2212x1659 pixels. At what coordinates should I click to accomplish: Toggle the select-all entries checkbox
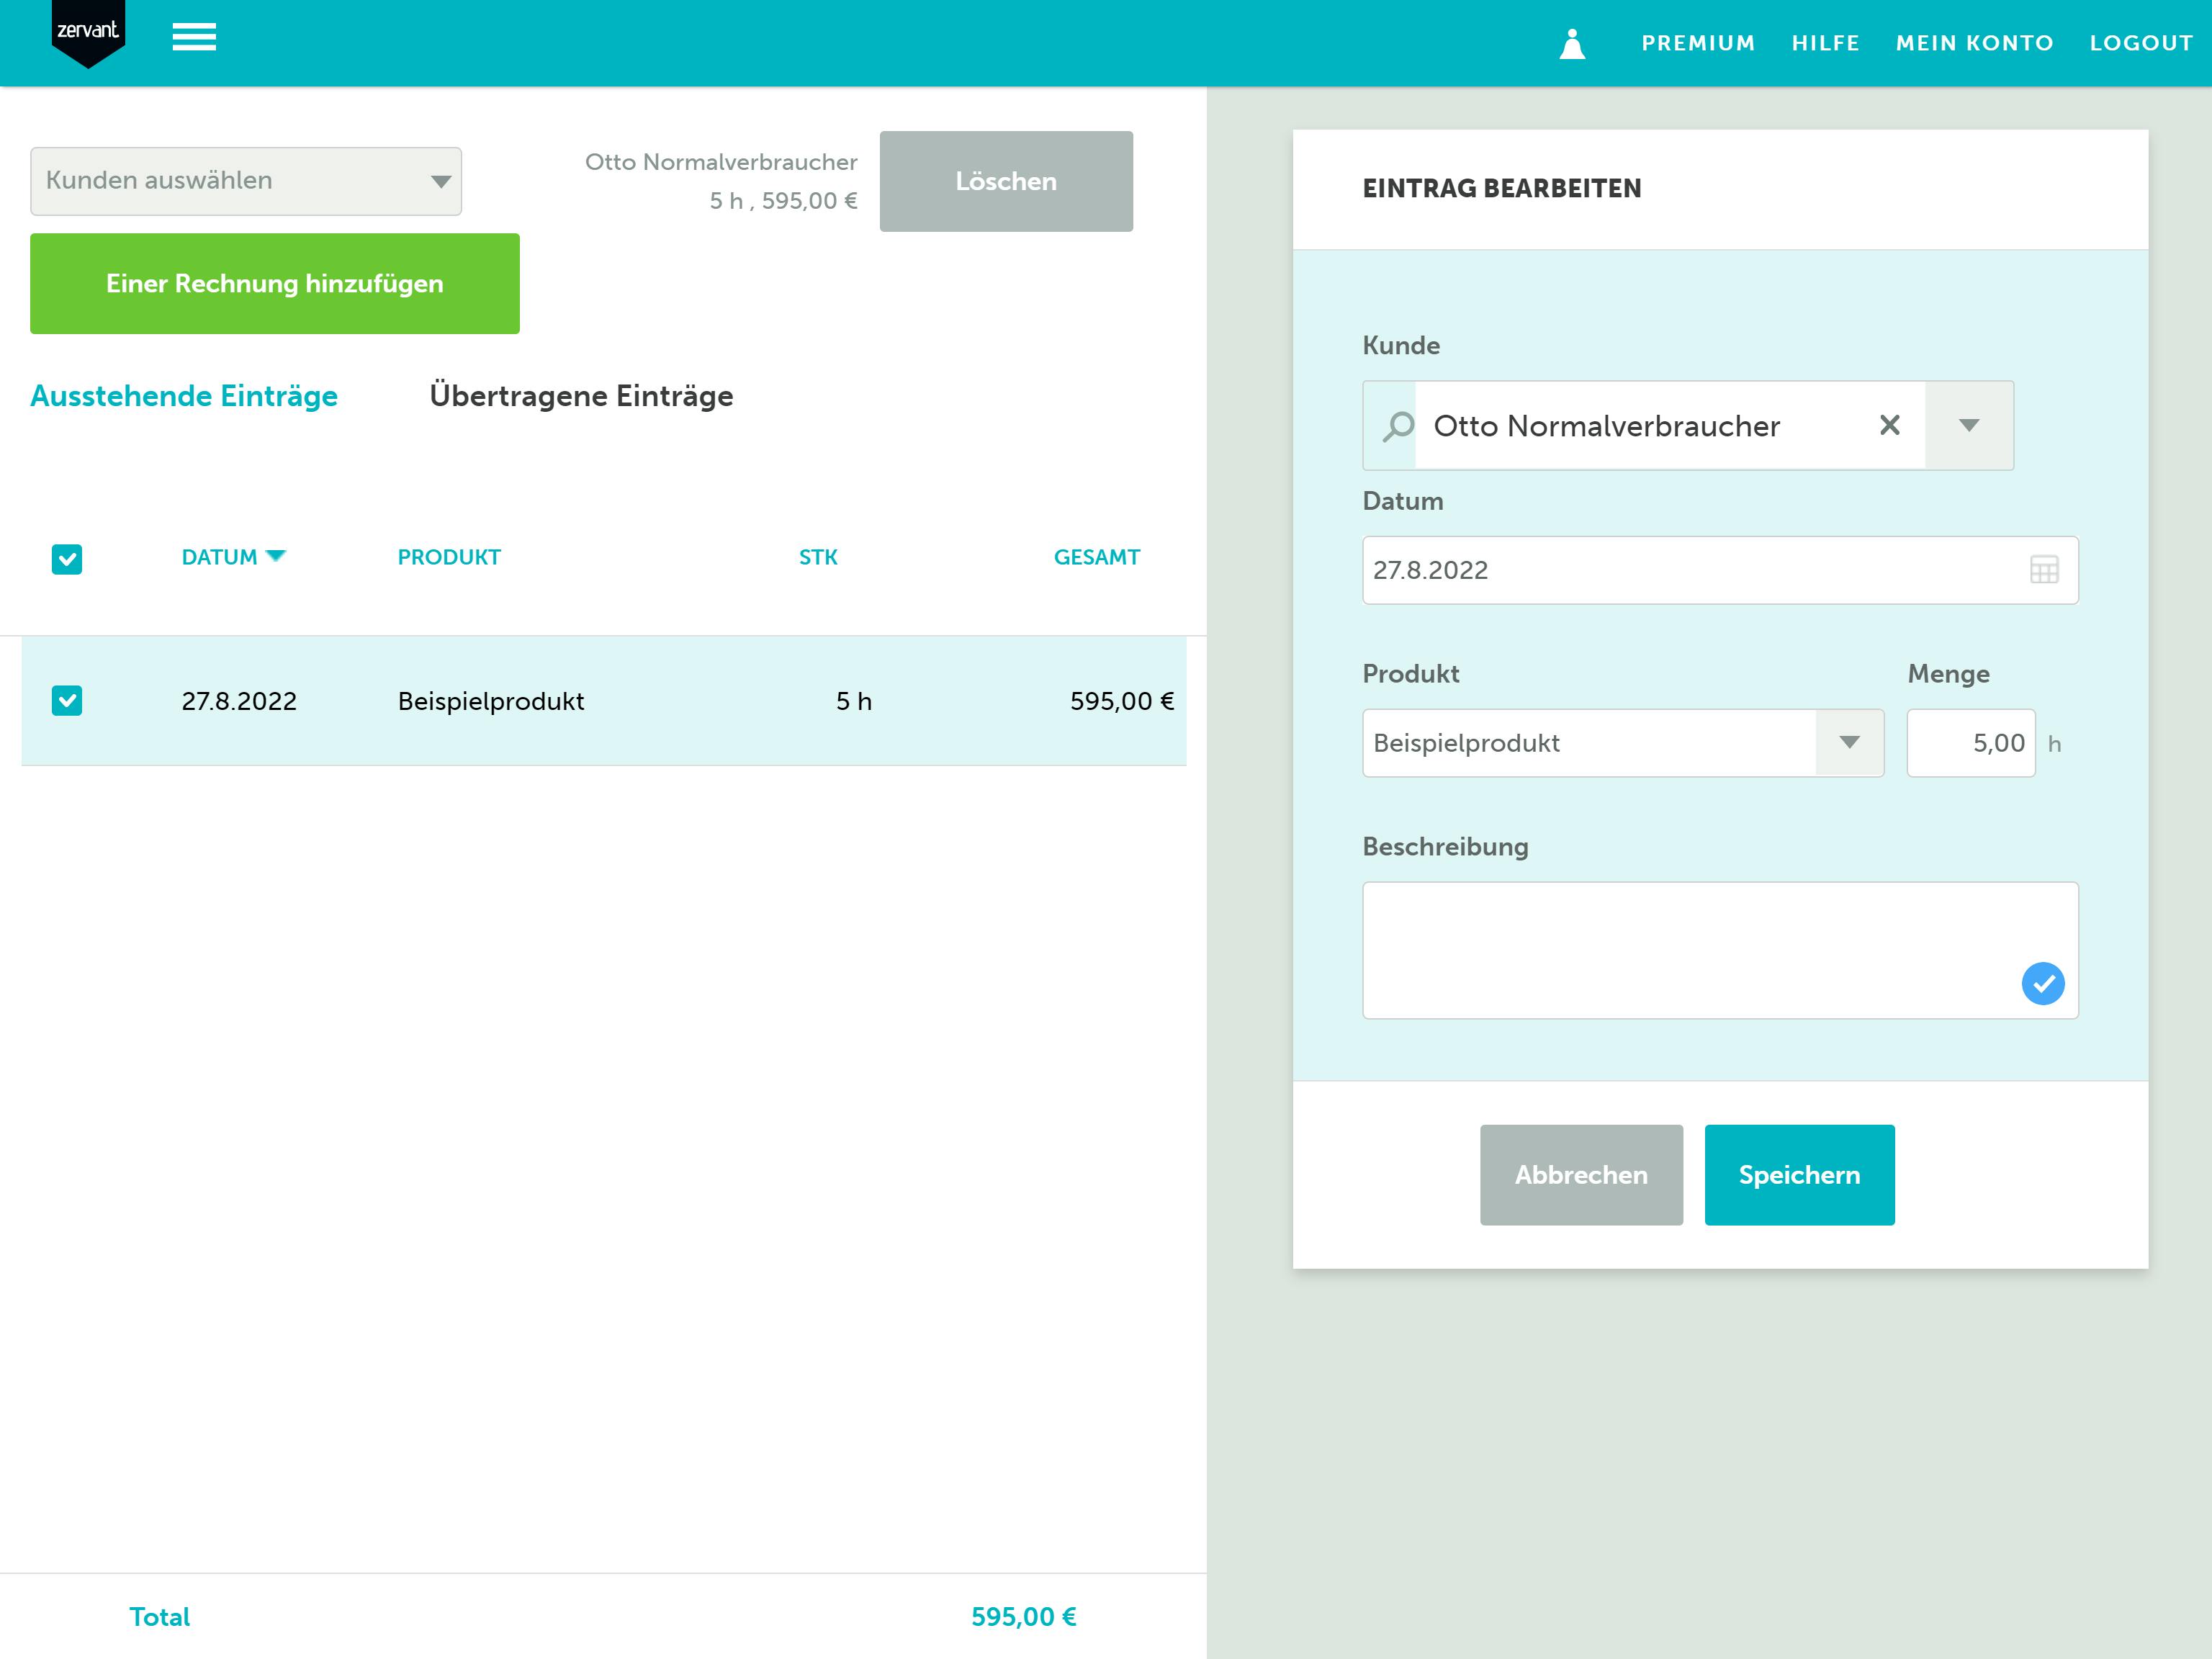(67, 559)
